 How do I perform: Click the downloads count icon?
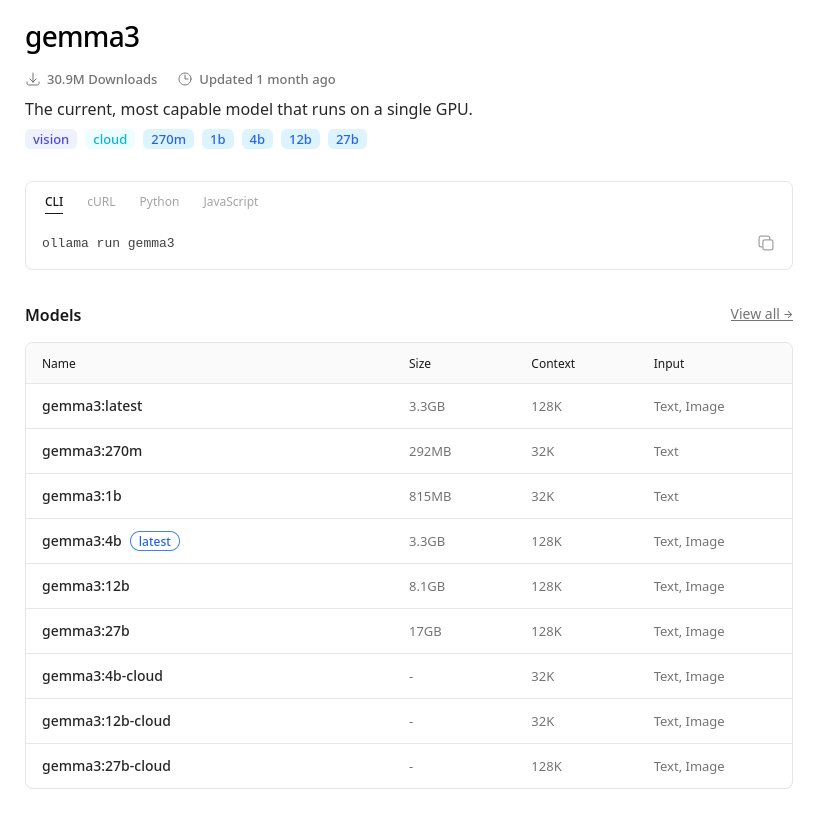point(33,79)
